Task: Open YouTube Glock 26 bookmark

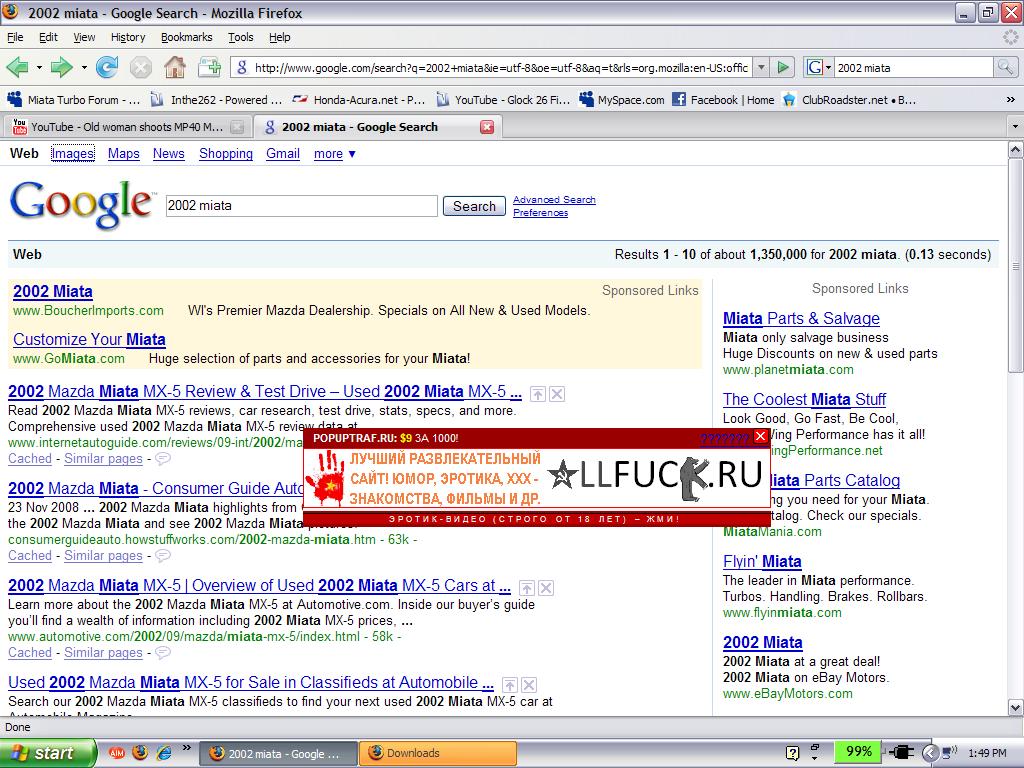Action: (x=503, y=100)
